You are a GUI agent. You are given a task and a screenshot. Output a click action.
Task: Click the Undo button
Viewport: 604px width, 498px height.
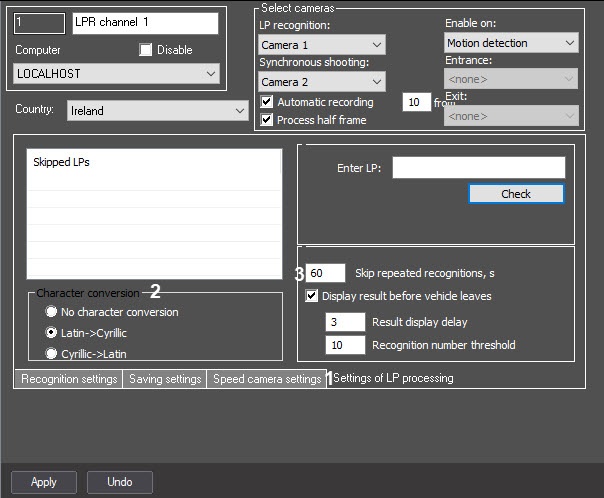tap(119, 482)
